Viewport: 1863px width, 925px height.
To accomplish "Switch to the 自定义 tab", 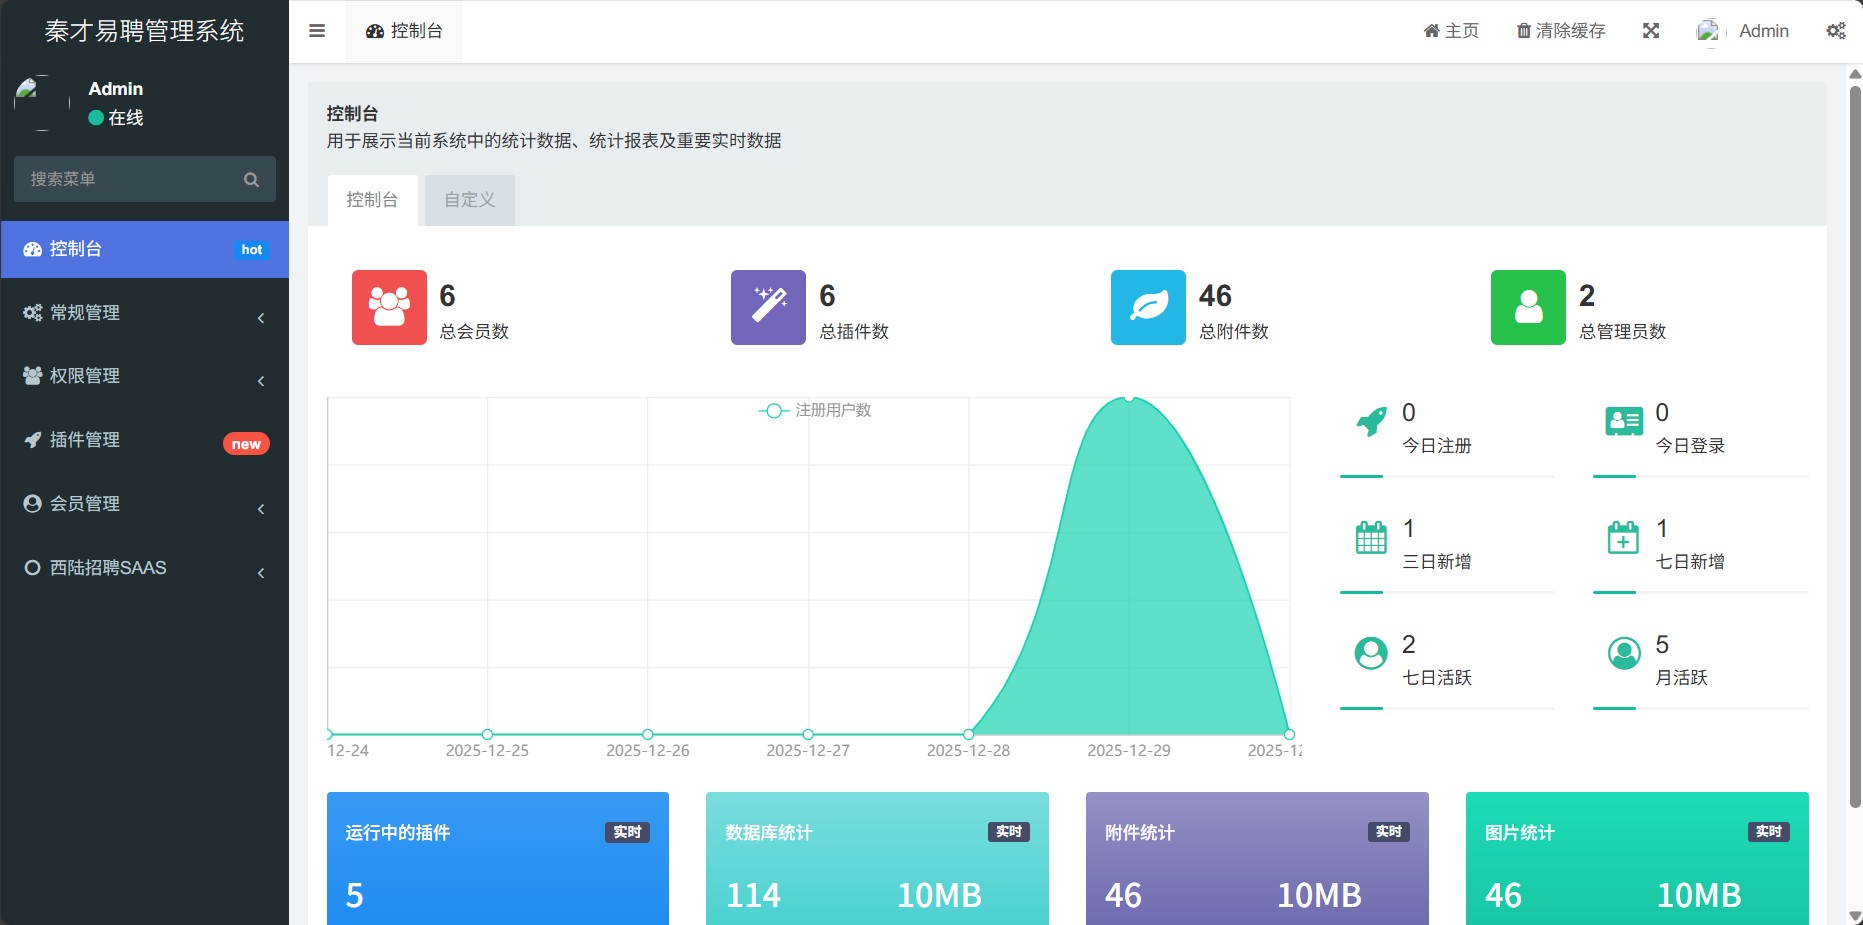I will pos(470,200).
